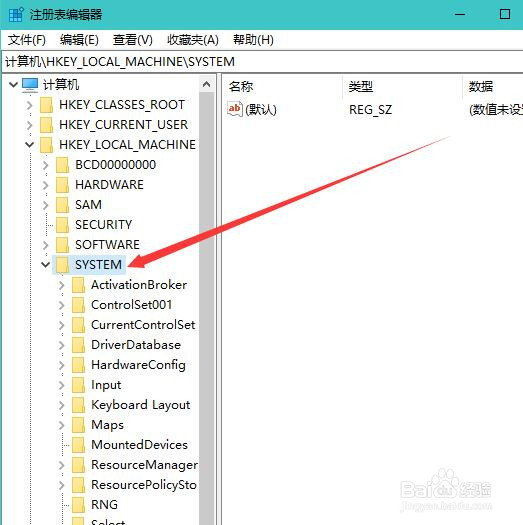
Task: Expand the SOFTWARE key
Action: (46, 245)
